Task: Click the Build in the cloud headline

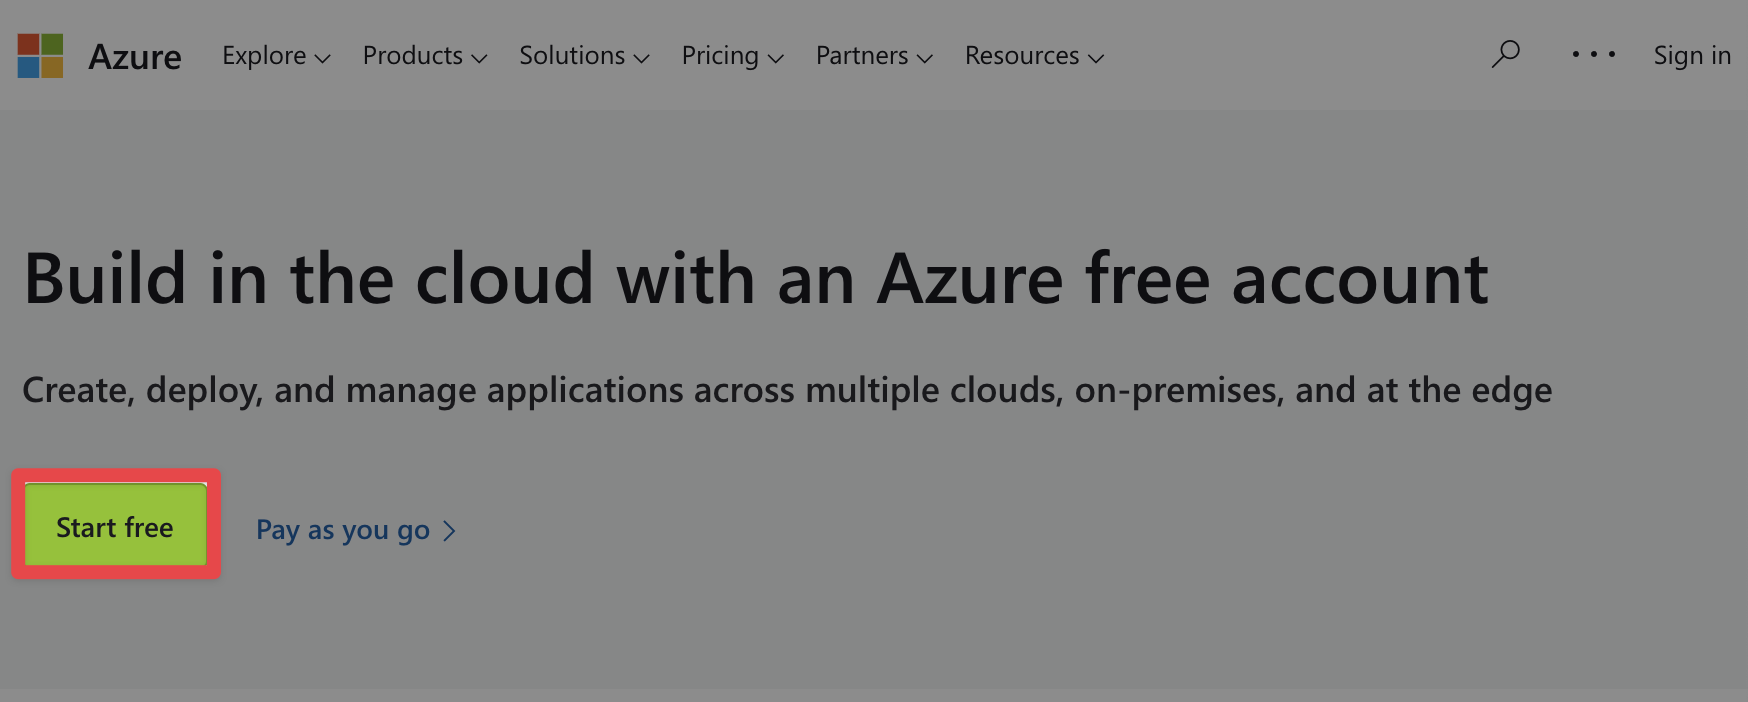Action: (756, 279)
